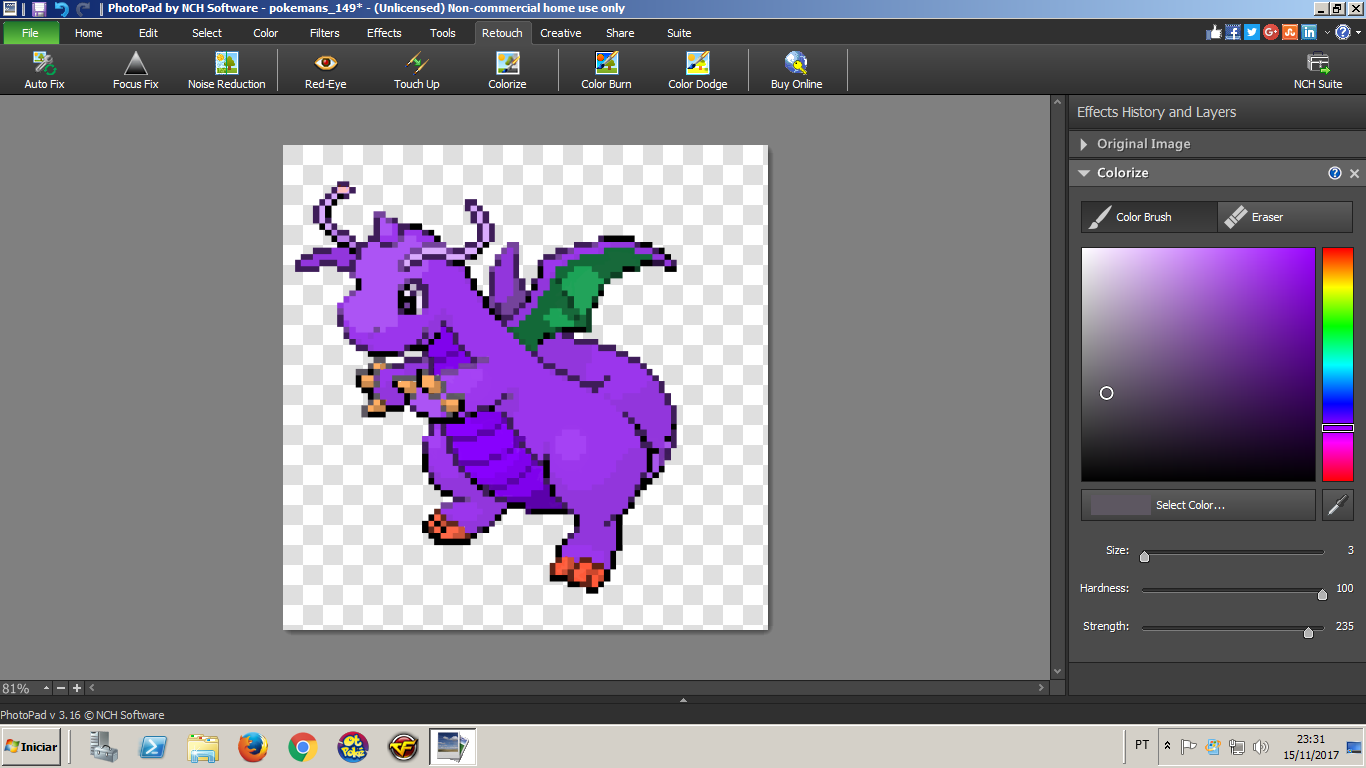Click the Select Color button

[x=1198, y=505]
